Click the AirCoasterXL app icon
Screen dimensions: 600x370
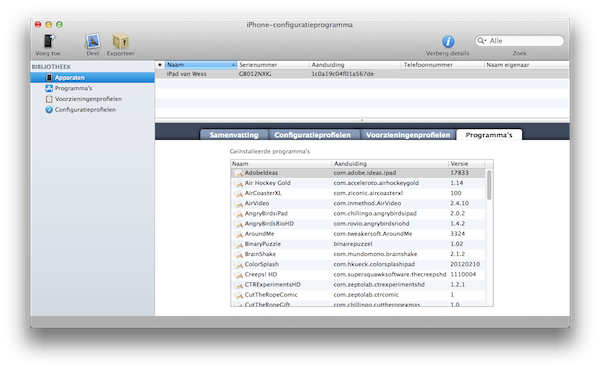point(238,194)
